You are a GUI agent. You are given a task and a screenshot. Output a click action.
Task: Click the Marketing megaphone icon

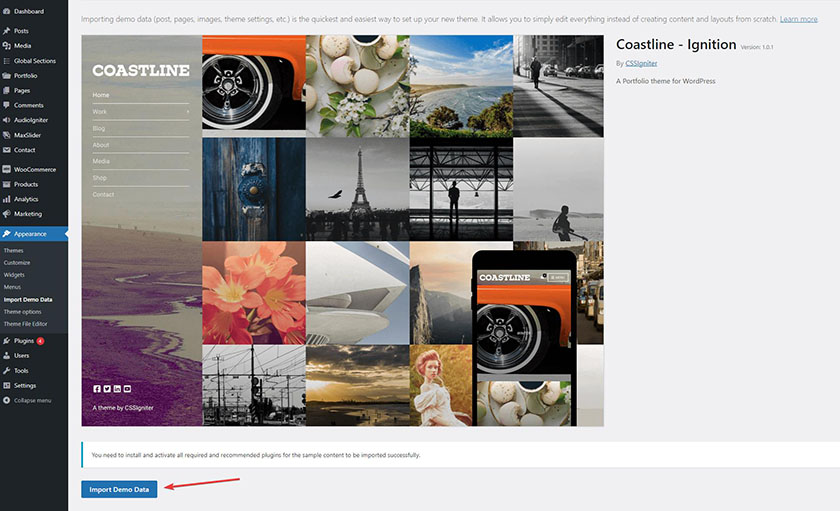click(6, 214)
